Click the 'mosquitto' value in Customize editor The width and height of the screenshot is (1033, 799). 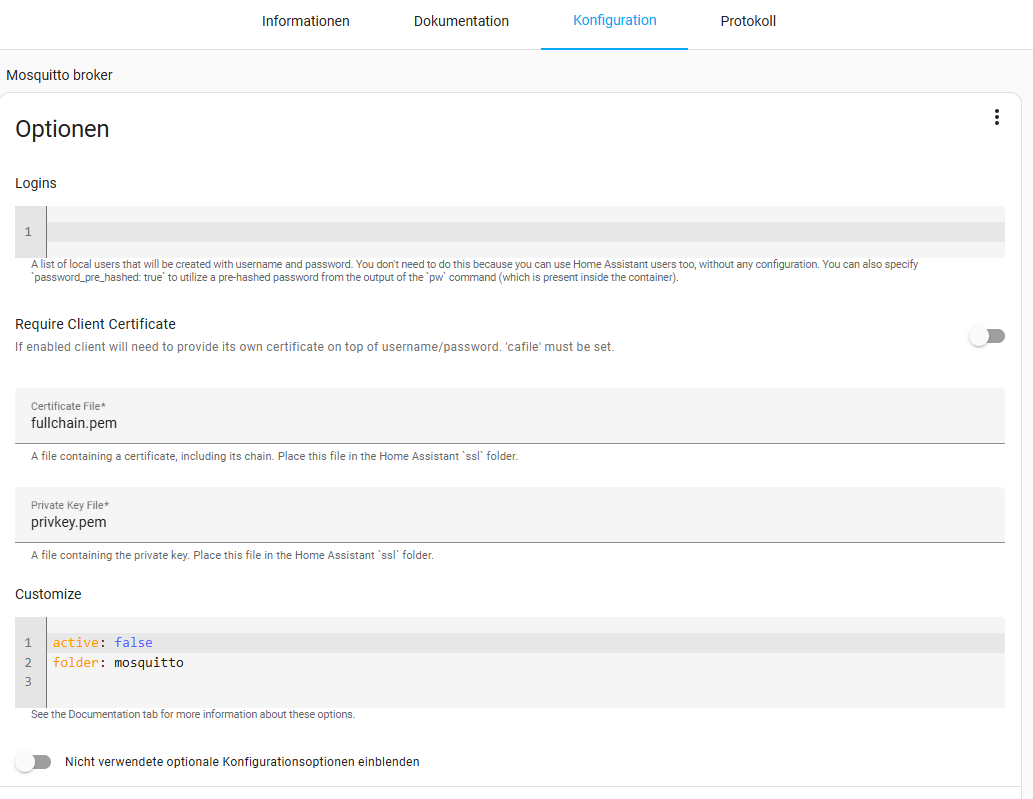148,662
